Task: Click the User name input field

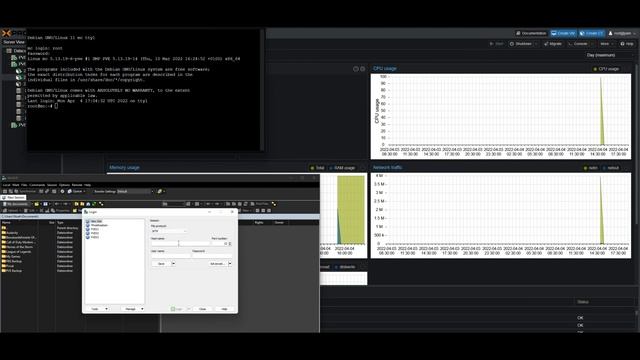Action: click(x=170, y=256)
